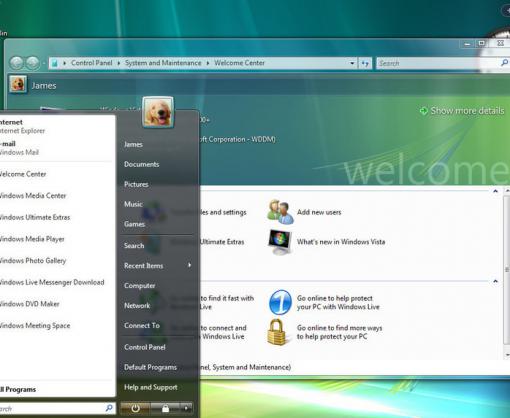Select James in Start menu right pane

click(x=133, y=144)
